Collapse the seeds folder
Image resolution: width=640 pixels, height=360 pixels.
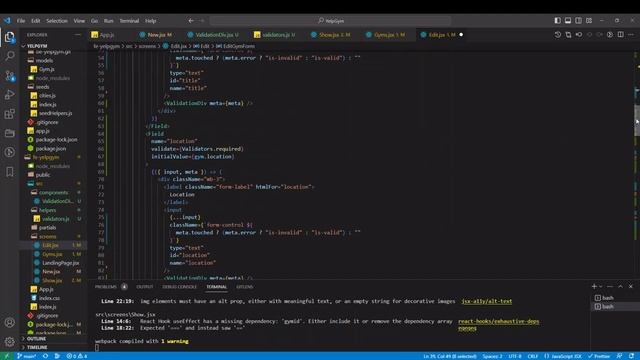point(42,87)
